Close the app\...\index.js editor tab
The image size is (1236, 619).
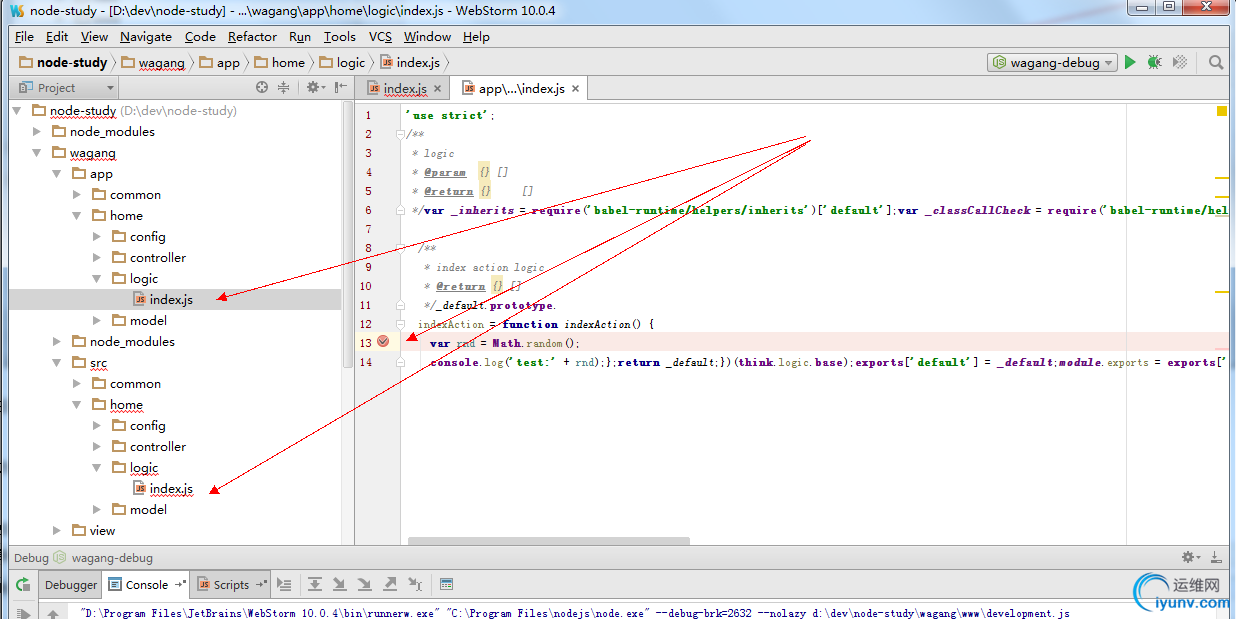[x=575, y=89]
